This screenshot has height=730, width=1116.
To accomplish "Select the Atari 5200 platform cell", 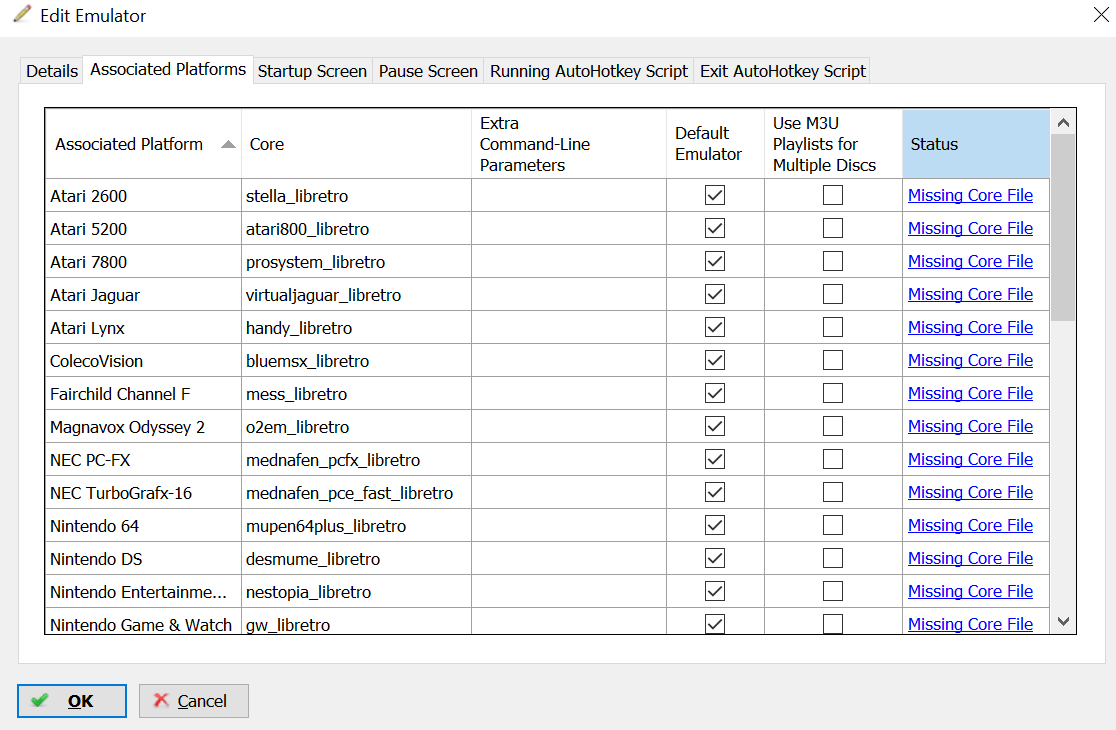I will tap(143, 228).
